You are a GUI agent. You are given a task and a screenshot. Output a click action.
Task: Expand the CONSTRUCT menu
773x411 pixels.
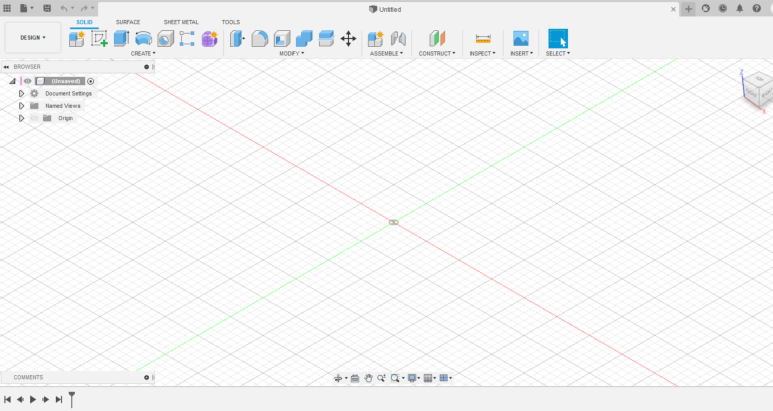point(437,53)
